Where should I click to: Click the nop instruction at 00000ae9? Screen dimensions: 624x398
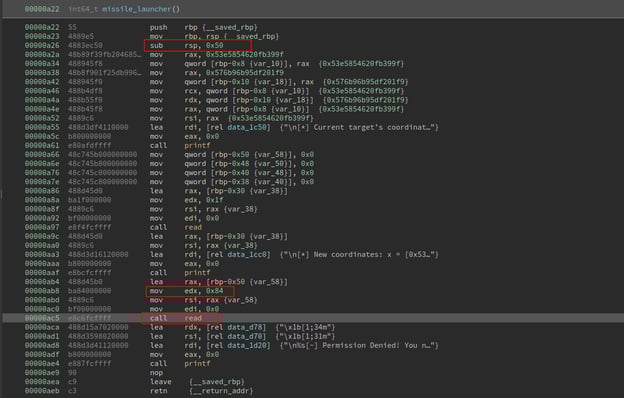pyautogui.click(x=156, y=373)
